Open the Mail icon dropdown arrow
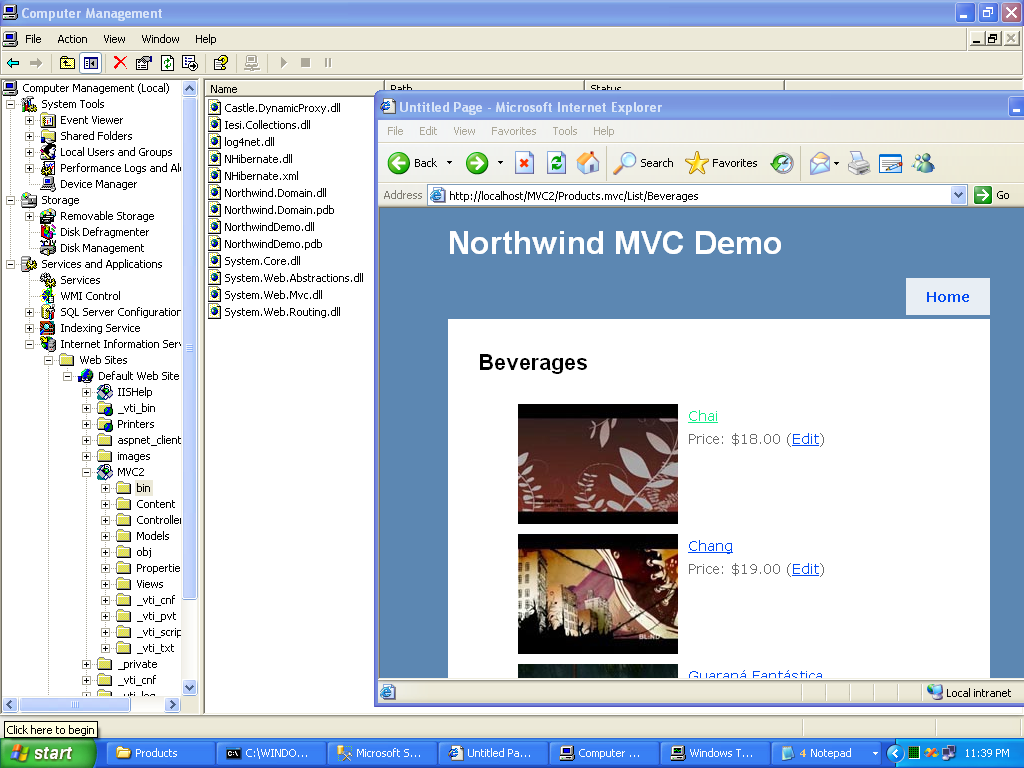The height and width of the screenshot is (768, 1024). pyautogui.click(x=837, y=163)
